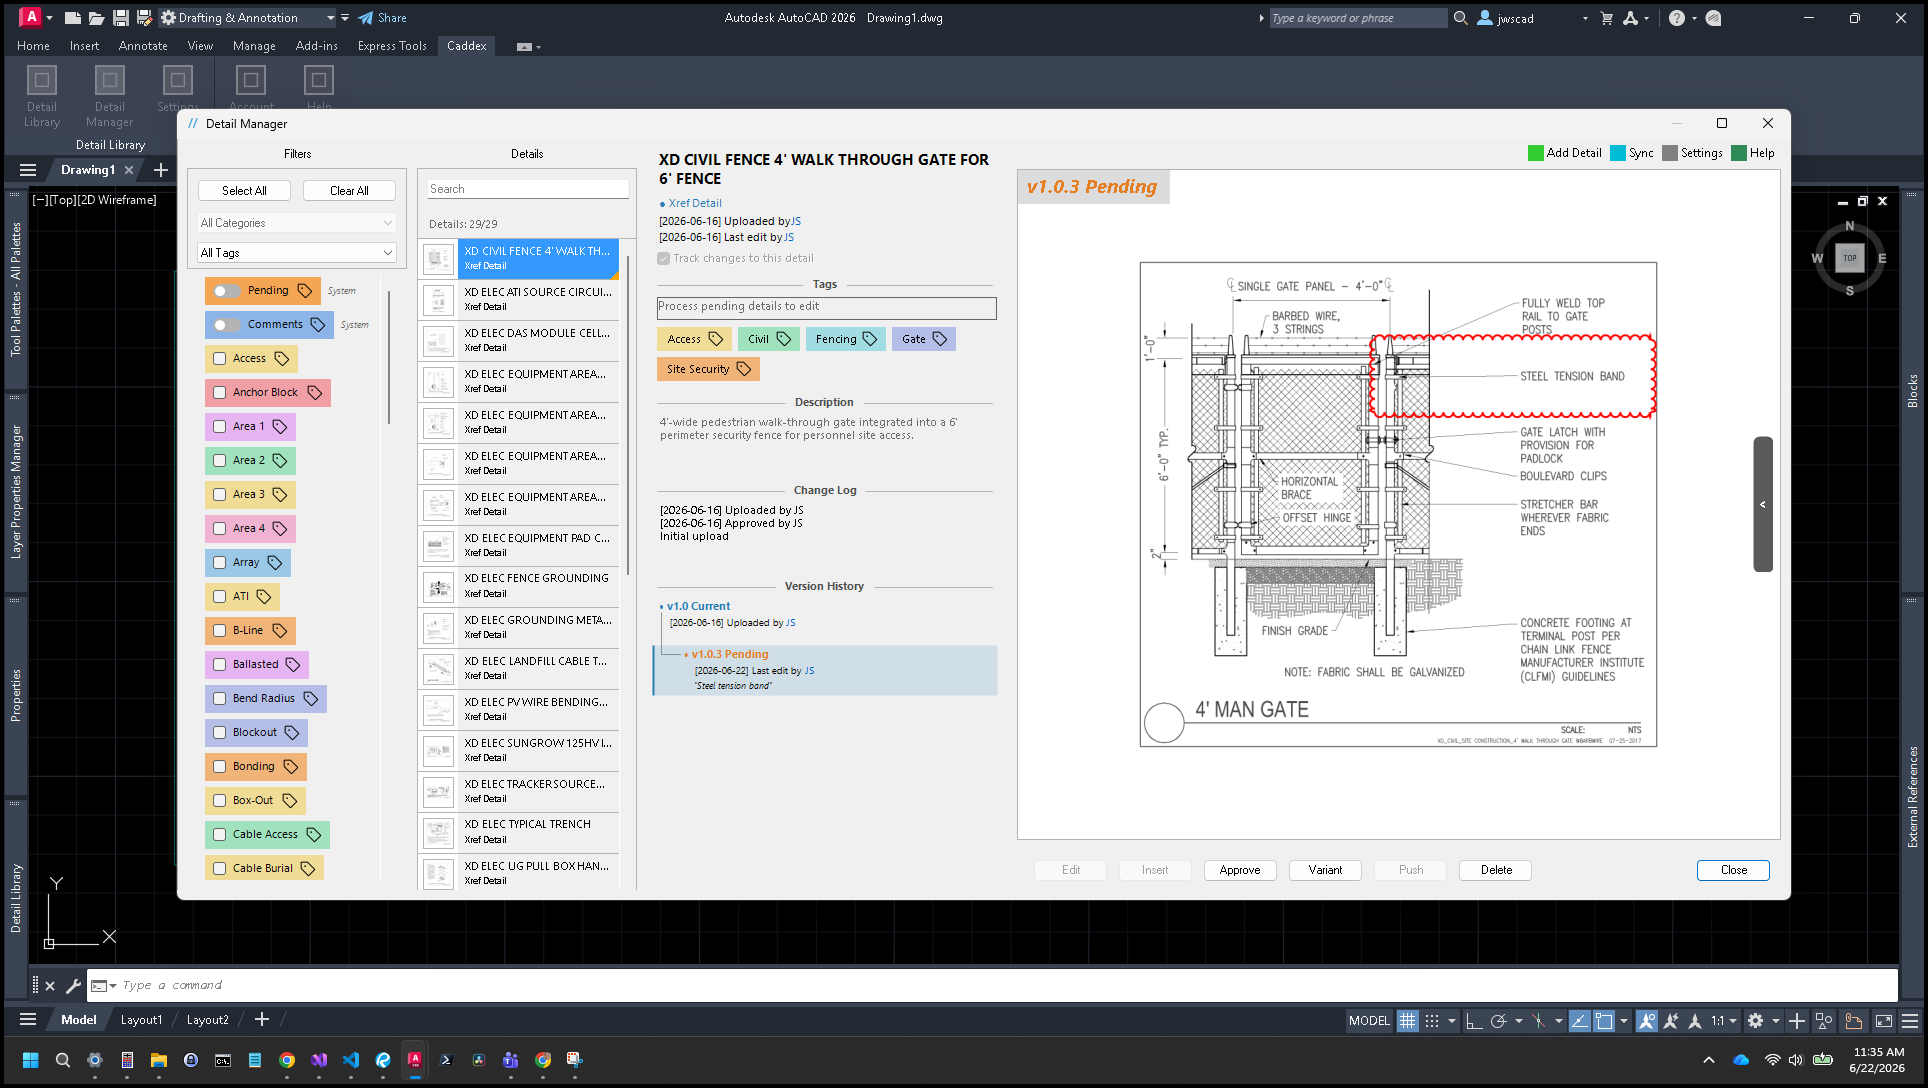Click the green Help icon in Detail Manager
The width and height of the screenshot is (1928, 1088).
(x=1738, y=153)
